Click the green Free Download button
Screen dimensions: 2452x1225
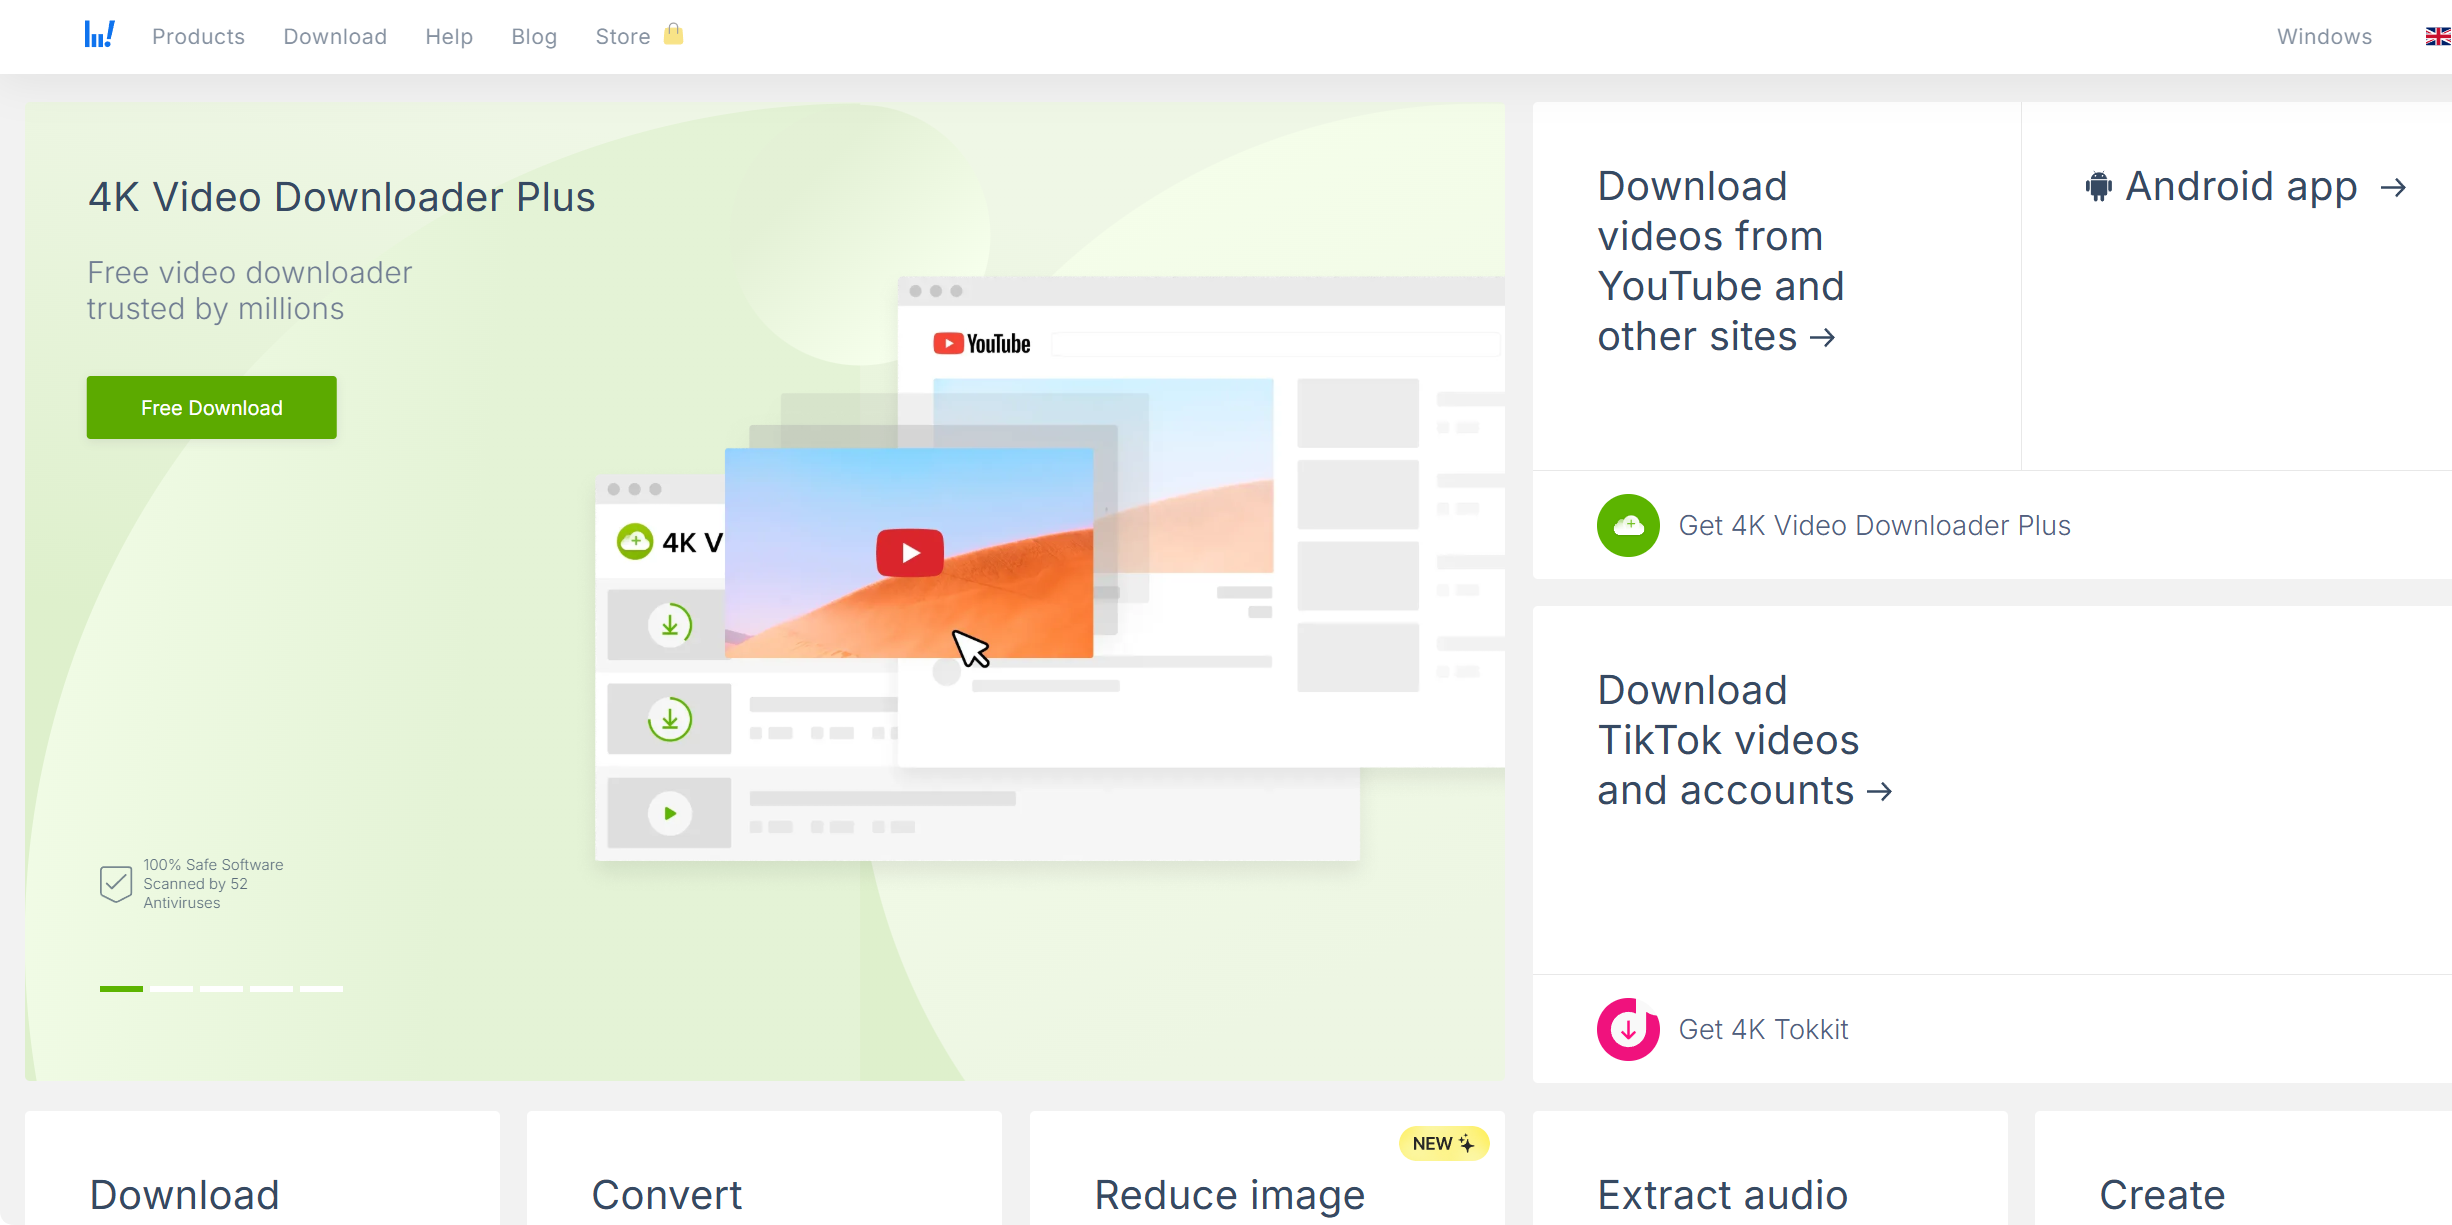[x=212, y=408]
